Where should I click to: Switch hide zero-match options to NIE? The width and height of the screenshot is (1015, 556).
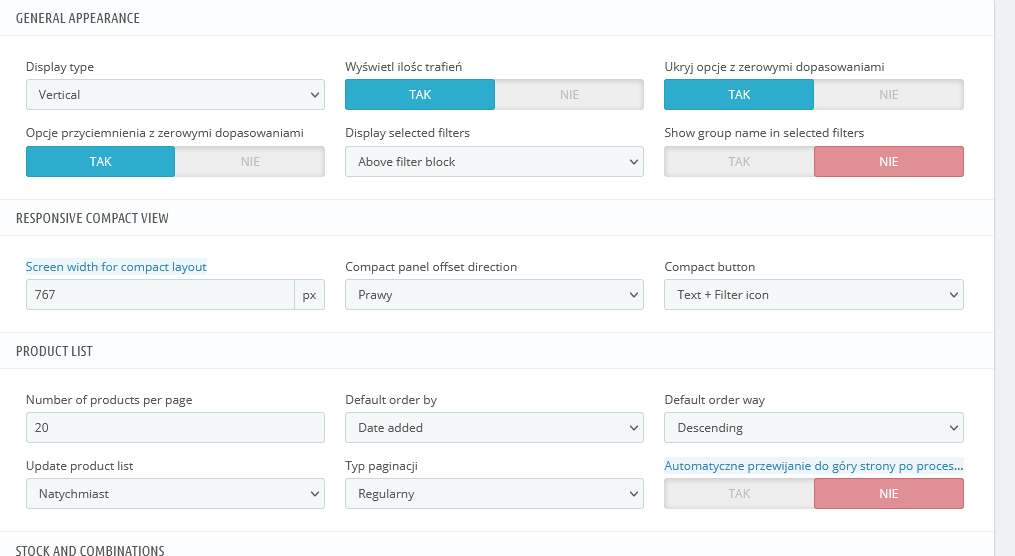pyautogui.click(x=888, y=95)
